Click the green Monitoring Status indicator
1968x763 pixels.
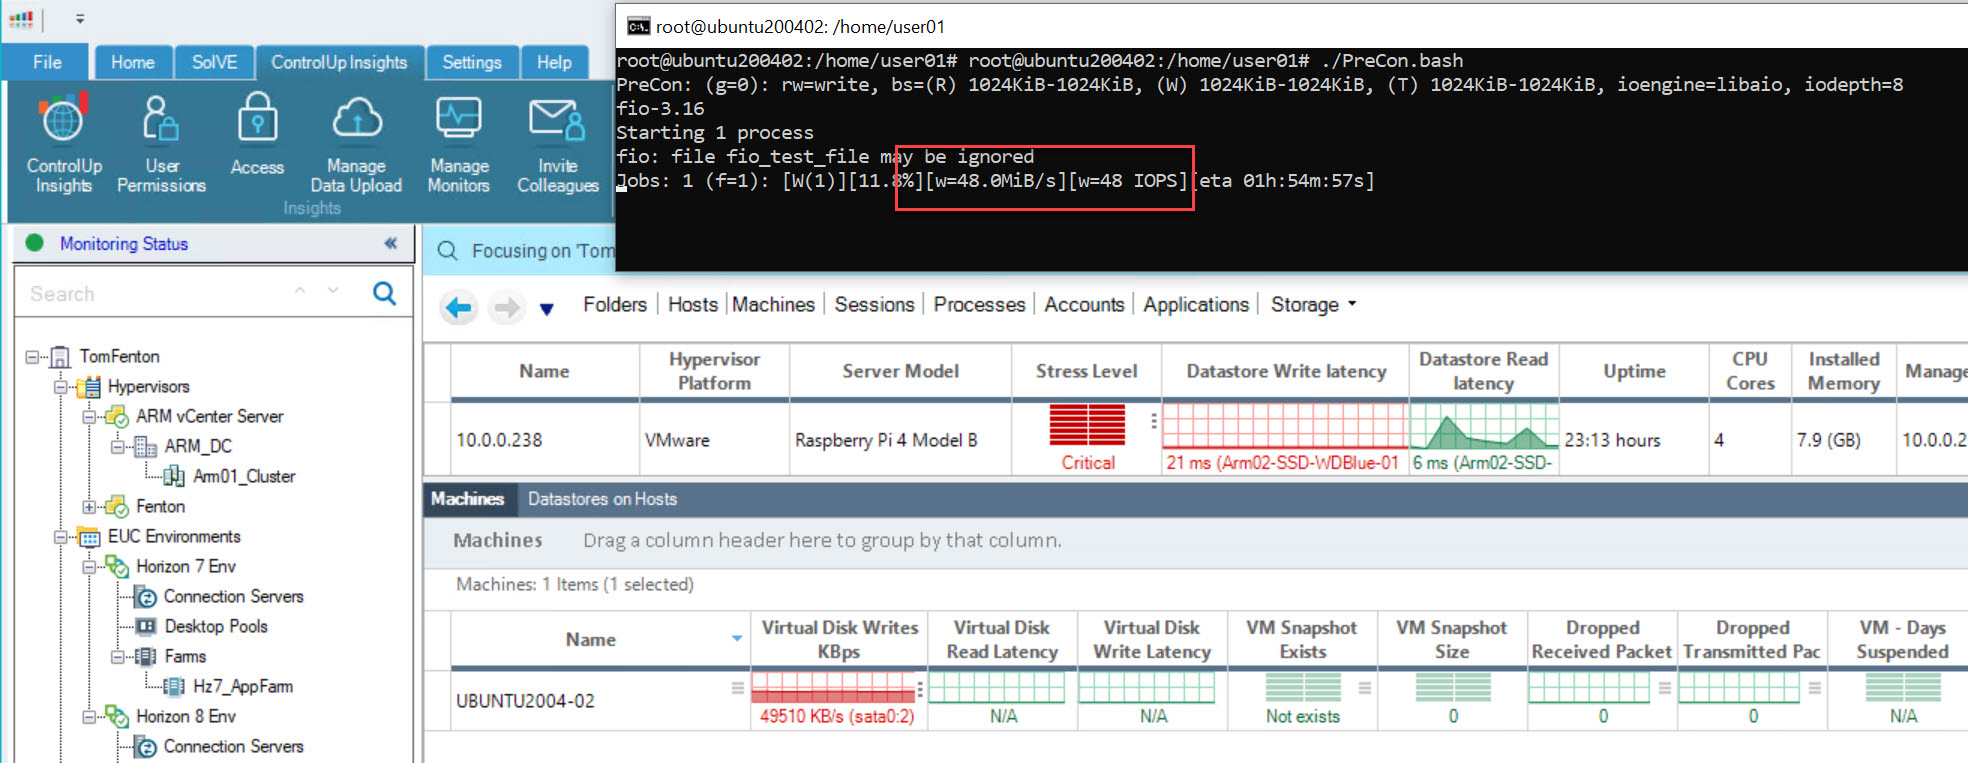click(35, 243)
